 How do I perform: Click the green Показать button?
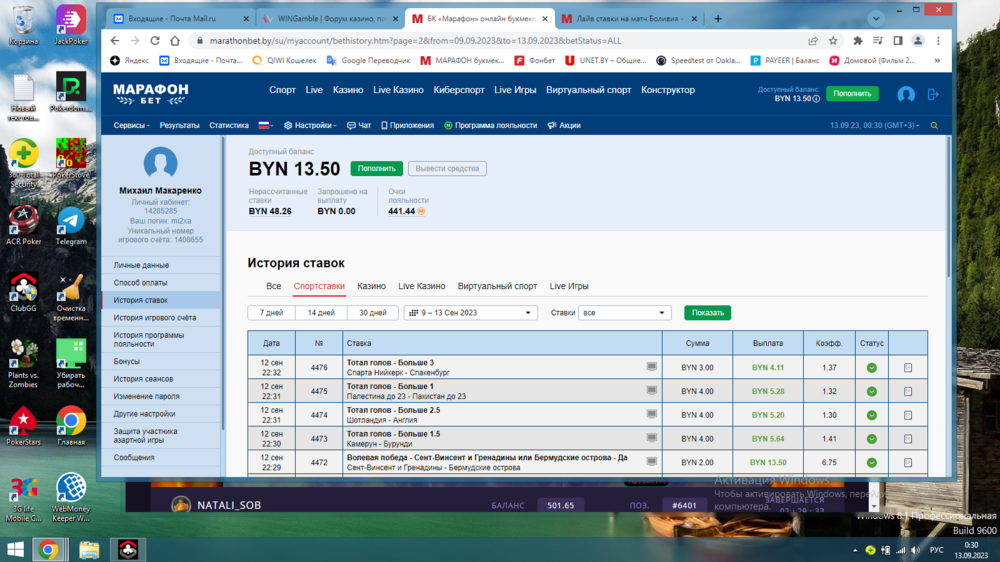707,313
